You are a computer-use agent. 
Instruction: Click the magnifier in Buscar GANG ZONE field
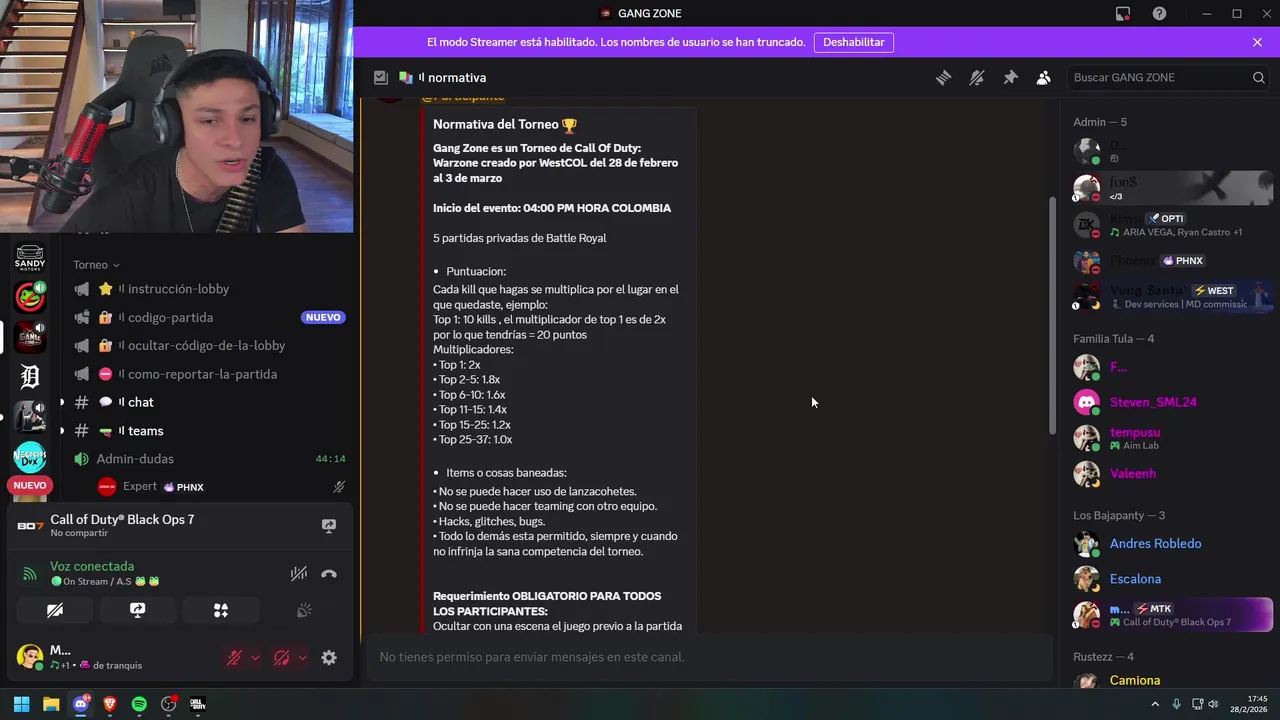1259,77
